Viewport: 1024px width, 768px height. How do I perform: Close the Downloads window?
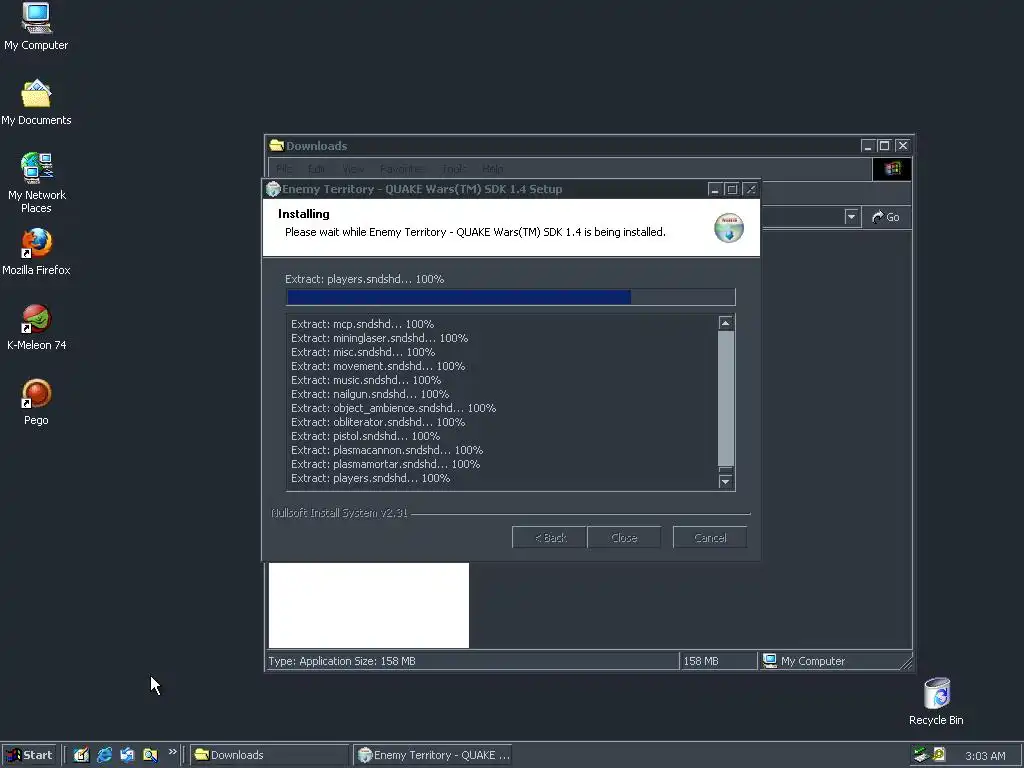[x=903, y=146]
